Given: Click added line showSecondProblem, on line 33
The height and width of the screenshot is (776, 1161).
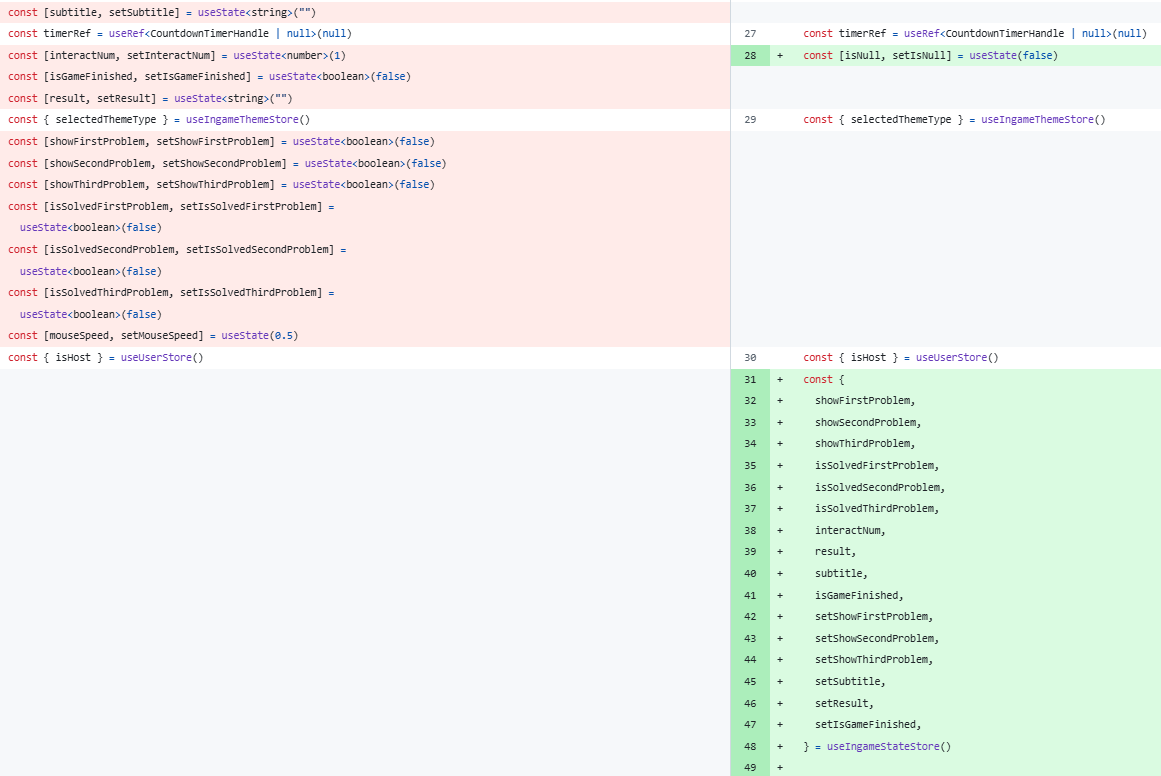Looking at the screenshot, I should (x=868, y=423).
